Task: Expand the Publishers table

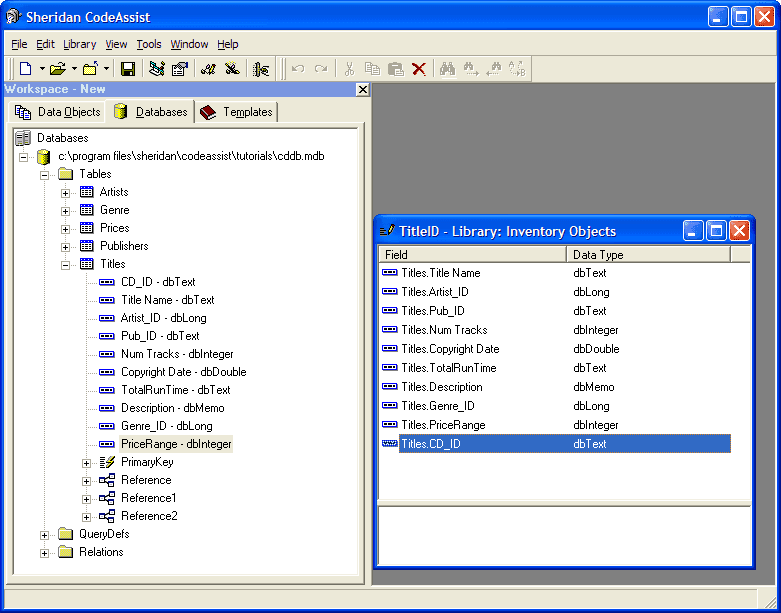Action: pyautogui.click(x=65, y=247)
